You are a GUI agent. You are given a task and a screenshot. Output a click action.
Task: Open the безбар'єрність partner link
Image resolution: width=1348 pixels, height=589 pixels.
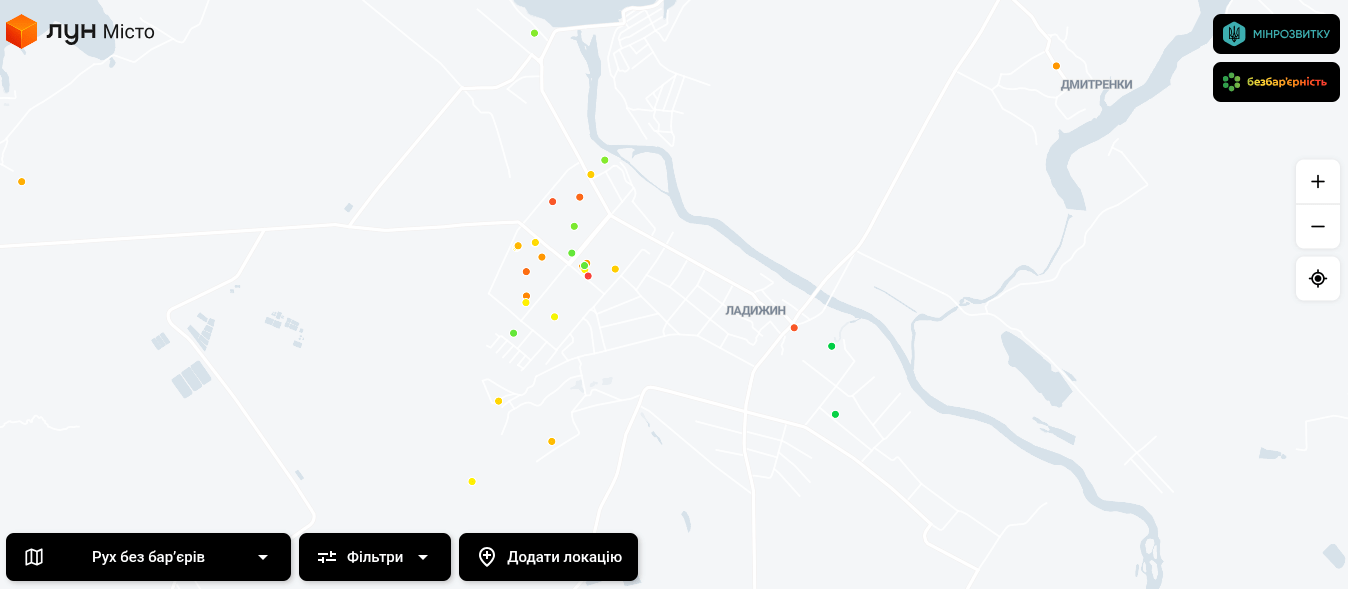pos(1276,82)
